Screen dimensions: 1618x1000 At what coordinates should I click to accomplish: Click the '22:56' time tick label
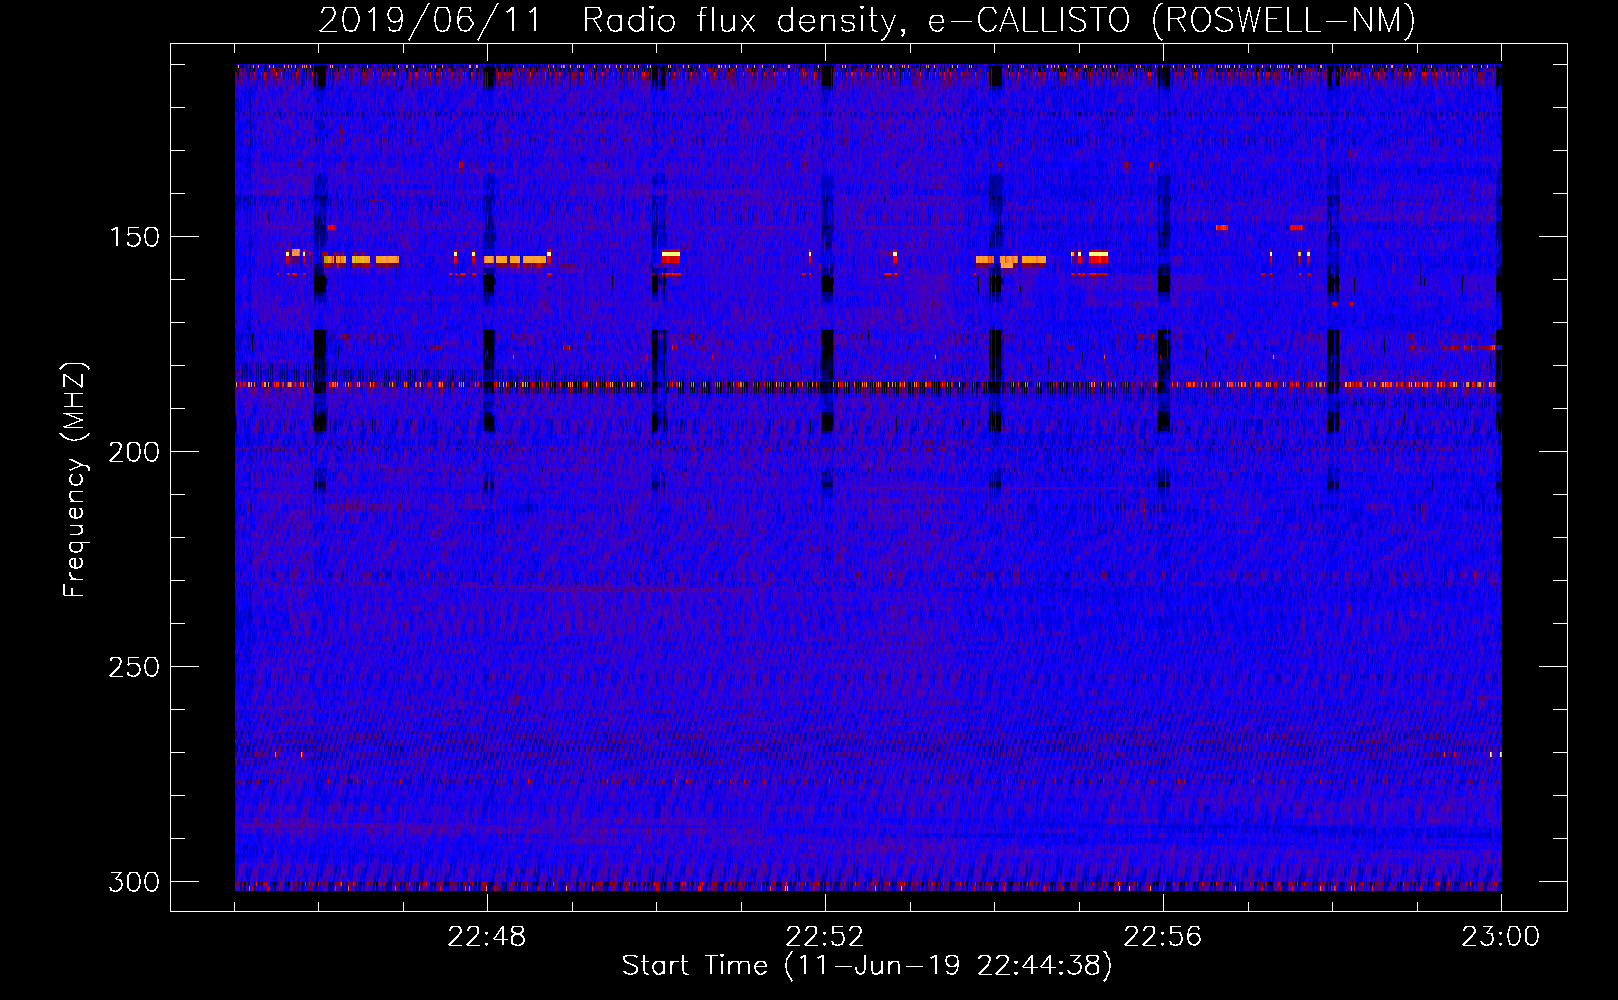click(x=1163, y=937)
